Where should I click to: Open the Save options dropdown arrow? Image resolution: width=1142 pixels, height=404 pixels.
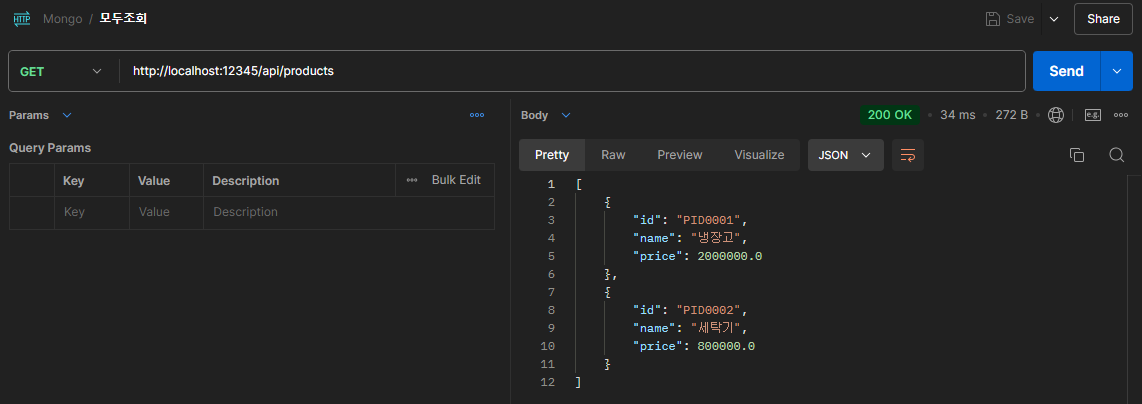click(1054, 19)
